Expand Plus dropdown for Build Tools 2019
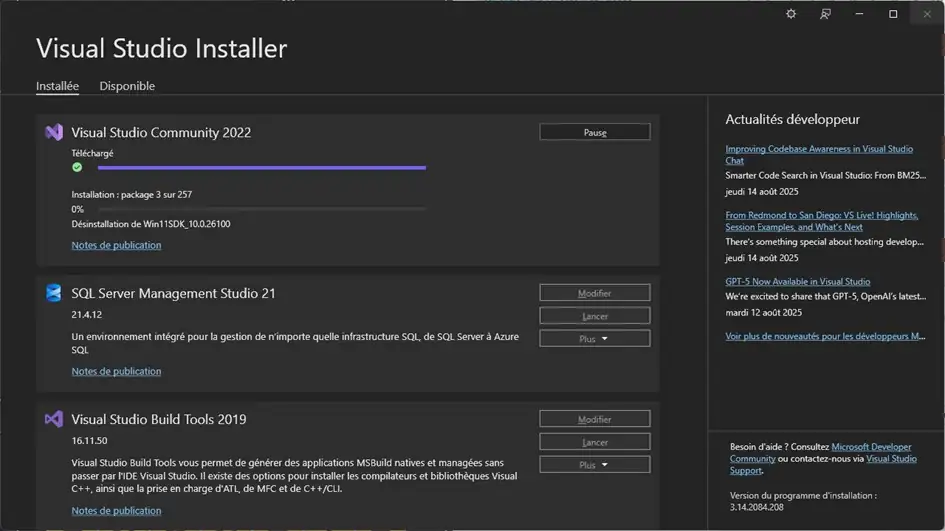Viewport: 945px width, 531px height. click(x=595, y=465)
